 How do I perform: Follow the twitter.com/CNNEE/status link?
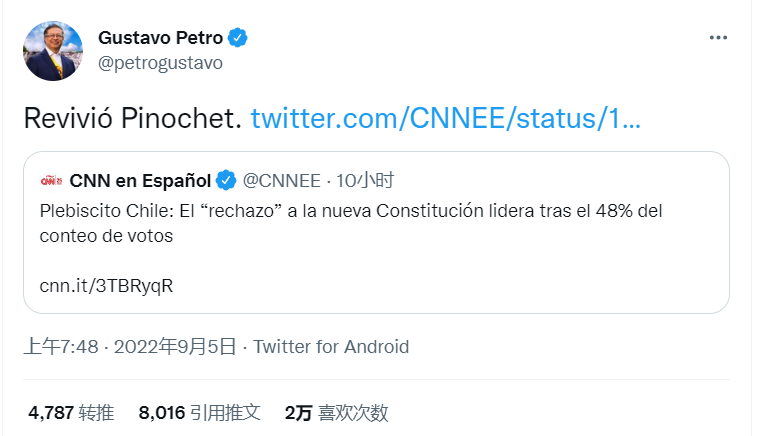click(x=445, y=118)
